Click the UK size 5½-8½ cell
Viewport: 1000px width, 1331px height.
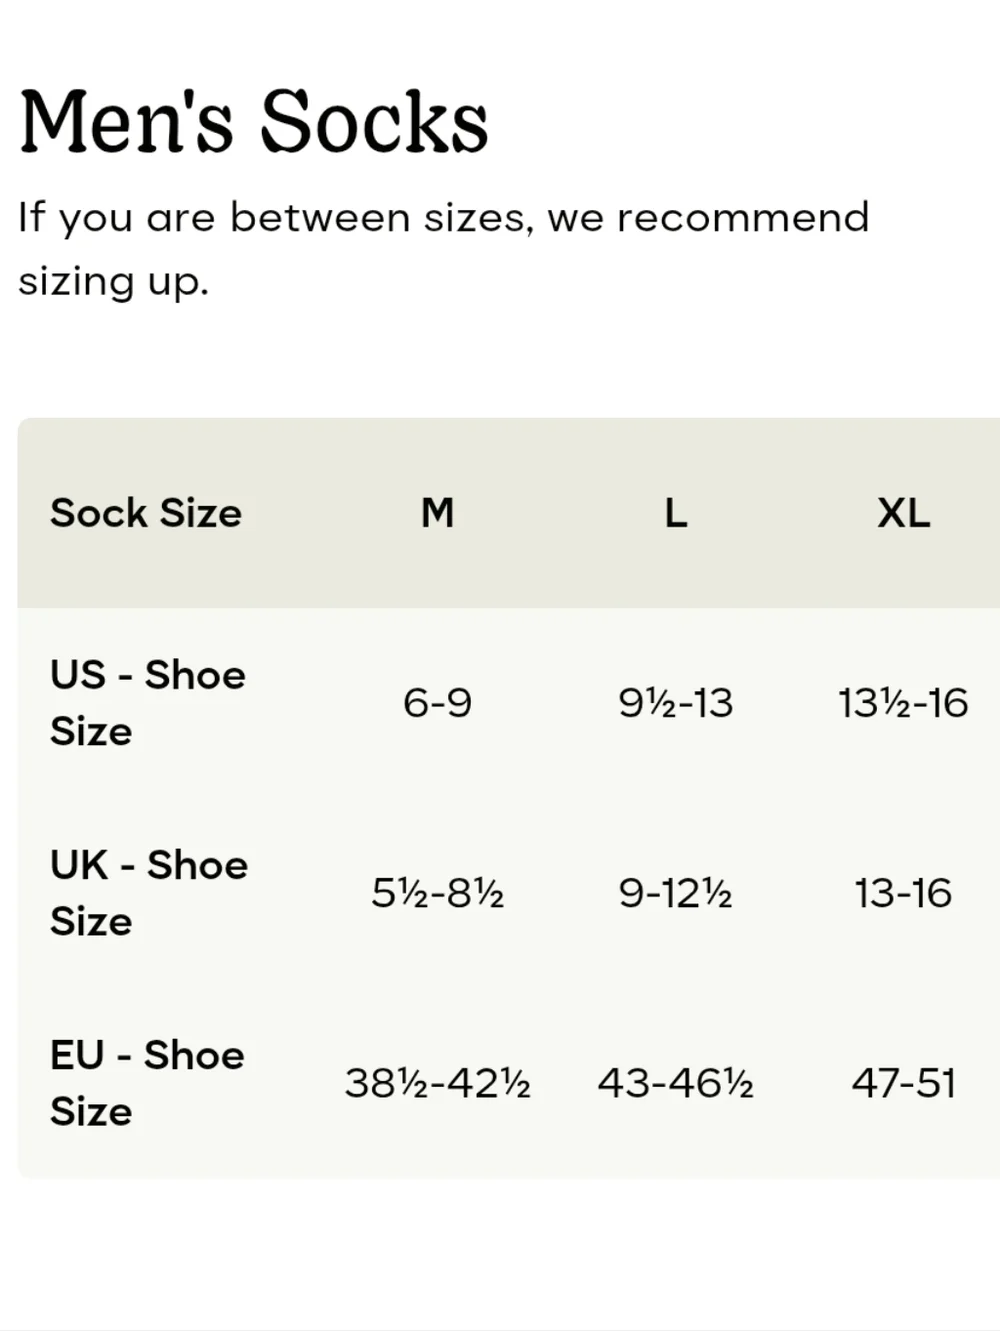437,893
